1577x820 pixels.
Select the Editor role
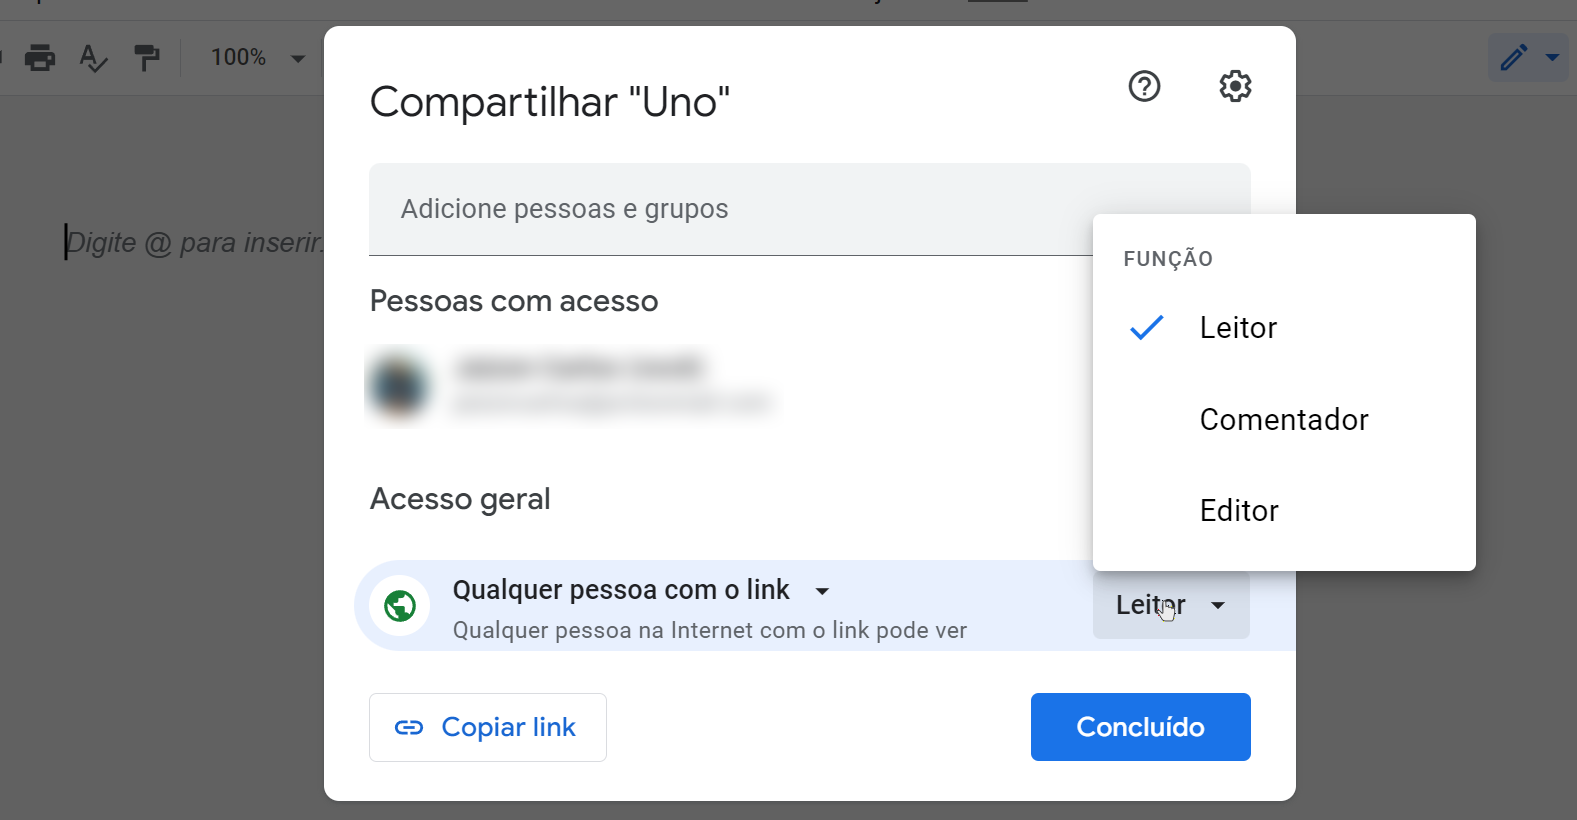(x=1239, y=510)
